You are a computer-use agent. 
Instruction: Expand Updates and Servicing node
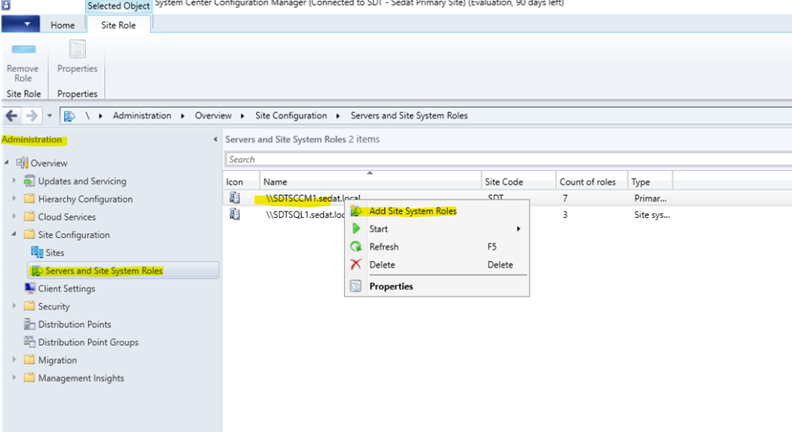(x=14, y=180)
